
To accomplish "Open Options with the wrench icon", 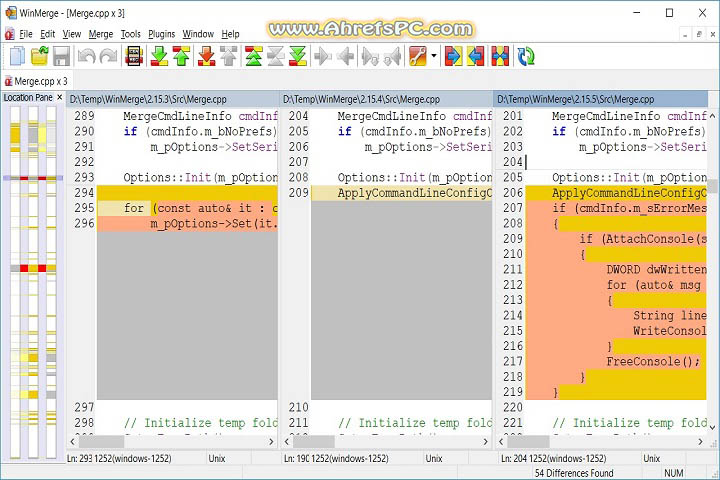I will point(418,56).
